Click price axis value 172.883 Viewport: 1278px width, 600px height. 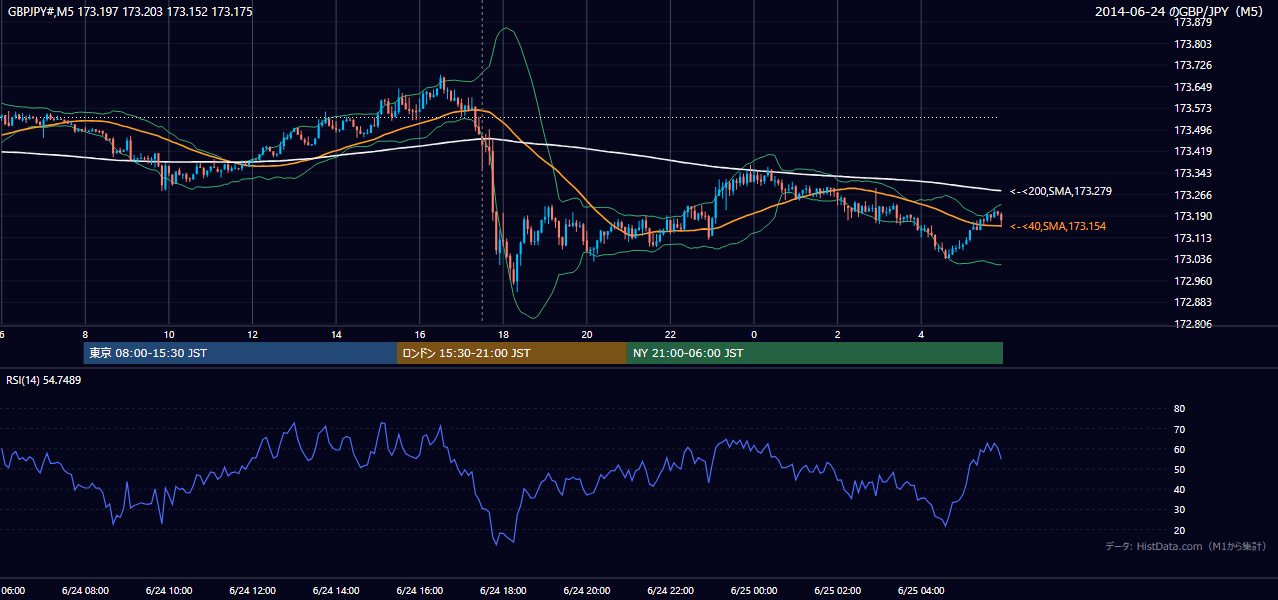click(x=1192, y=303)
